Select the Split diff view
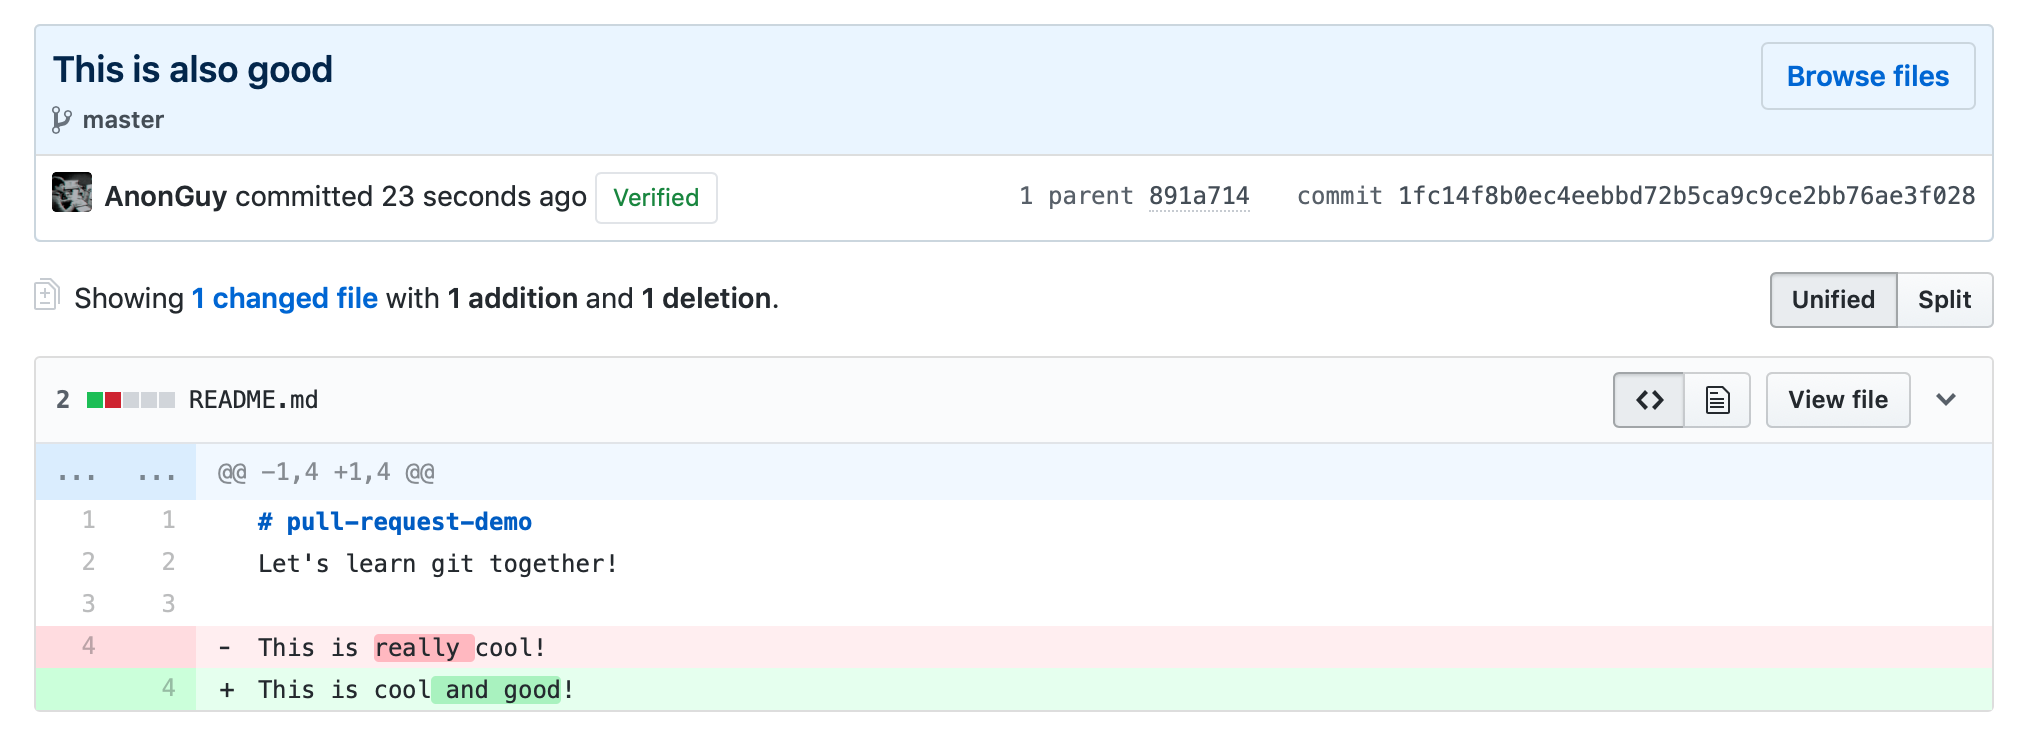Viewport: 2030px width, 736px height. (x=1944, y=300)
